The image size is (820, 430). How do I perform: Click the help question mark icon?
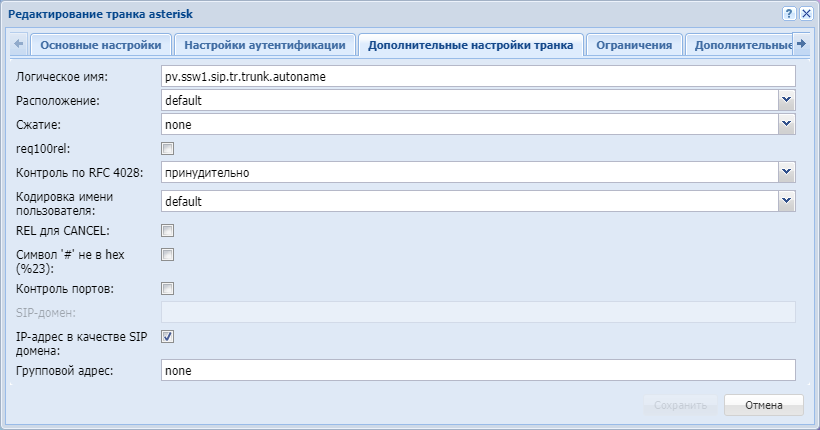click(x=789, y=14)
